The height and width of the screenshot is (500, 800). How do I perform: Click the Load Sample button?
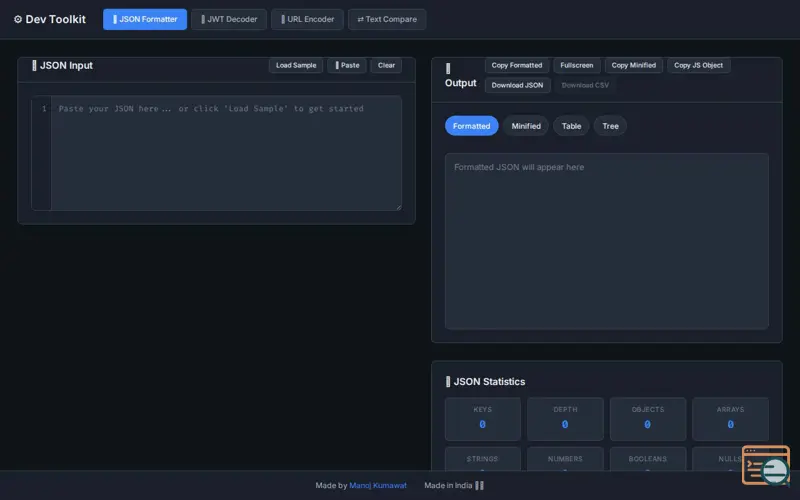point(296,65)
